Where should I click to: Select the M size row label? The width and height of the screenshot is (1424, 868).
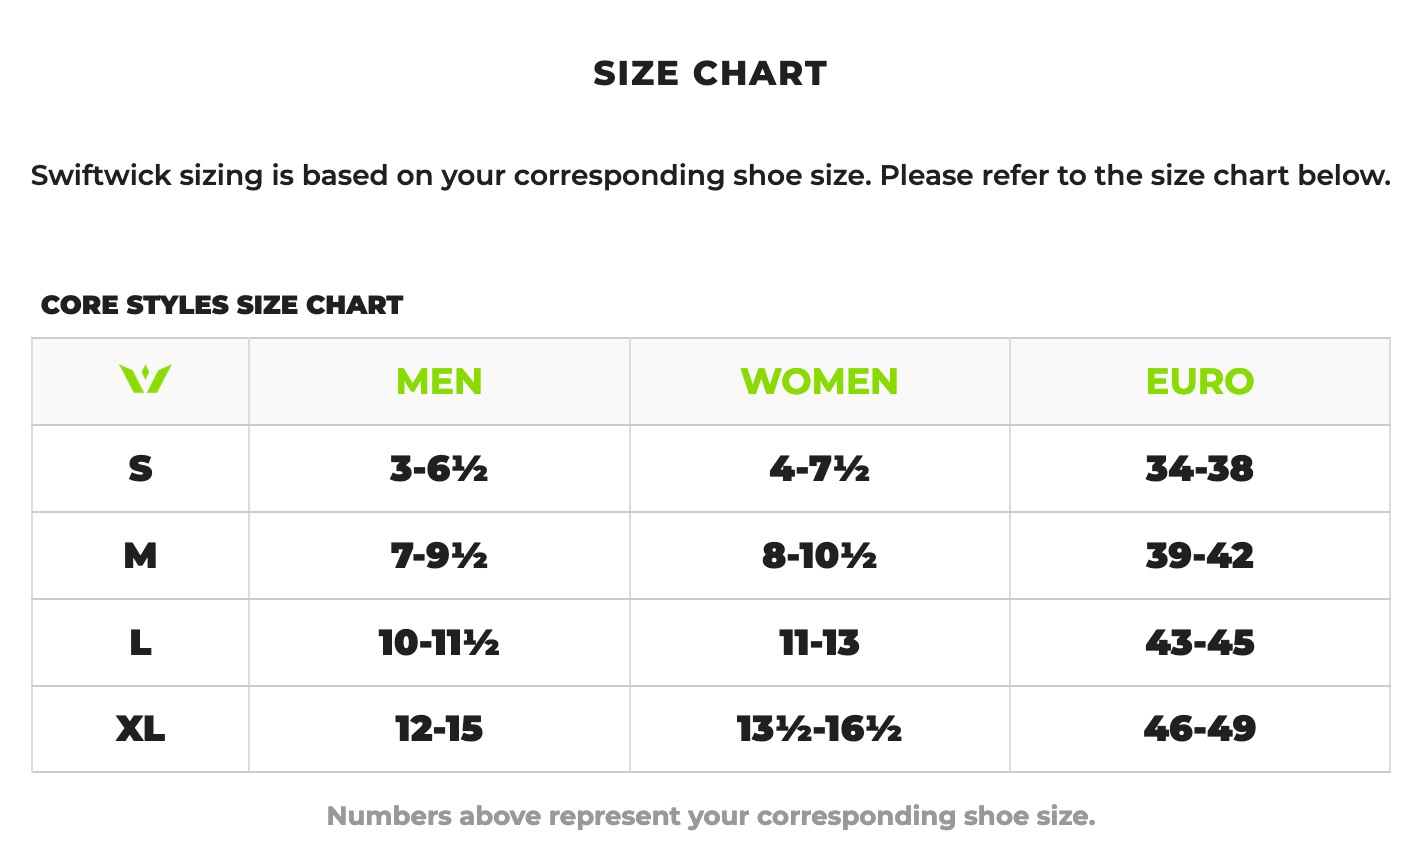tap(140, 556)
